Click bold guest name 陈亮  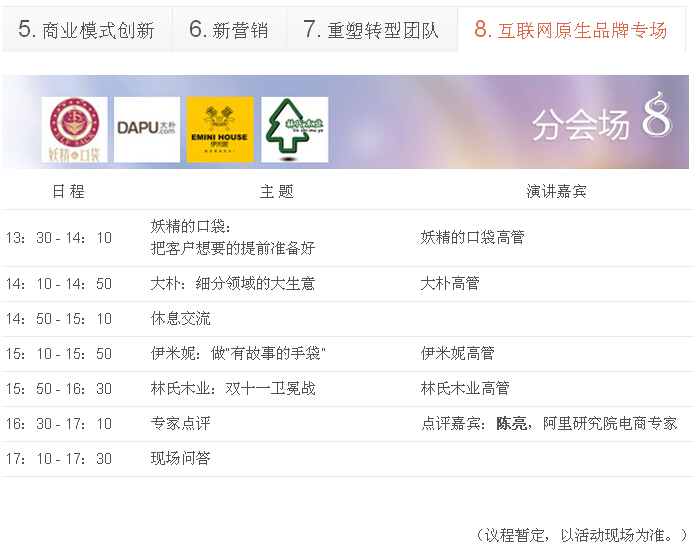pyautogui.click(x=511, y=424)
